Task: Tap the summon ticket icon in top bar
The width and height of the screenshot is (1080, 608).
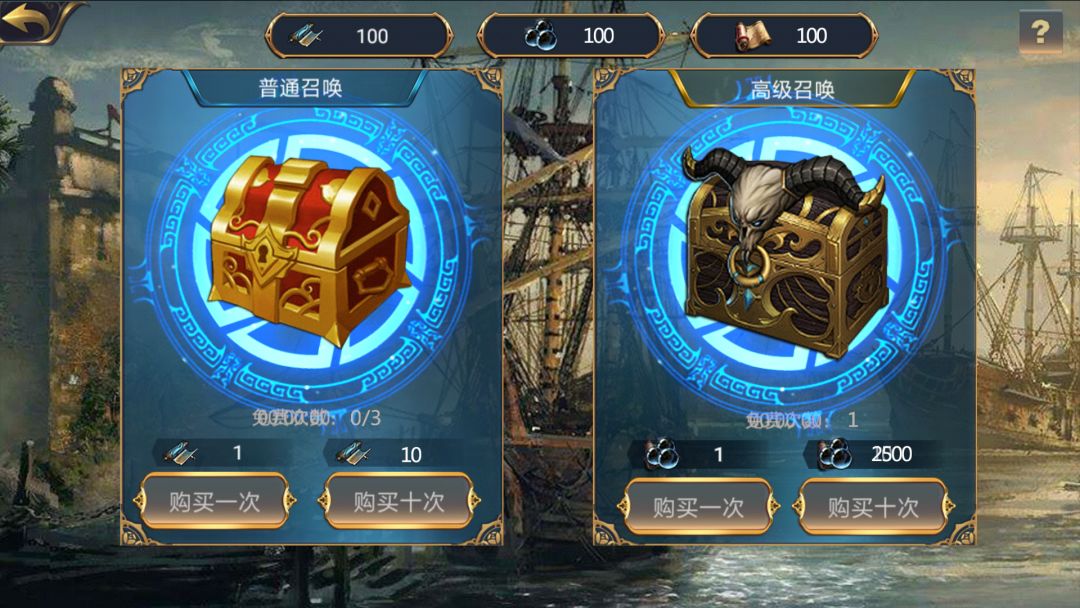Action: coord(306,35)
